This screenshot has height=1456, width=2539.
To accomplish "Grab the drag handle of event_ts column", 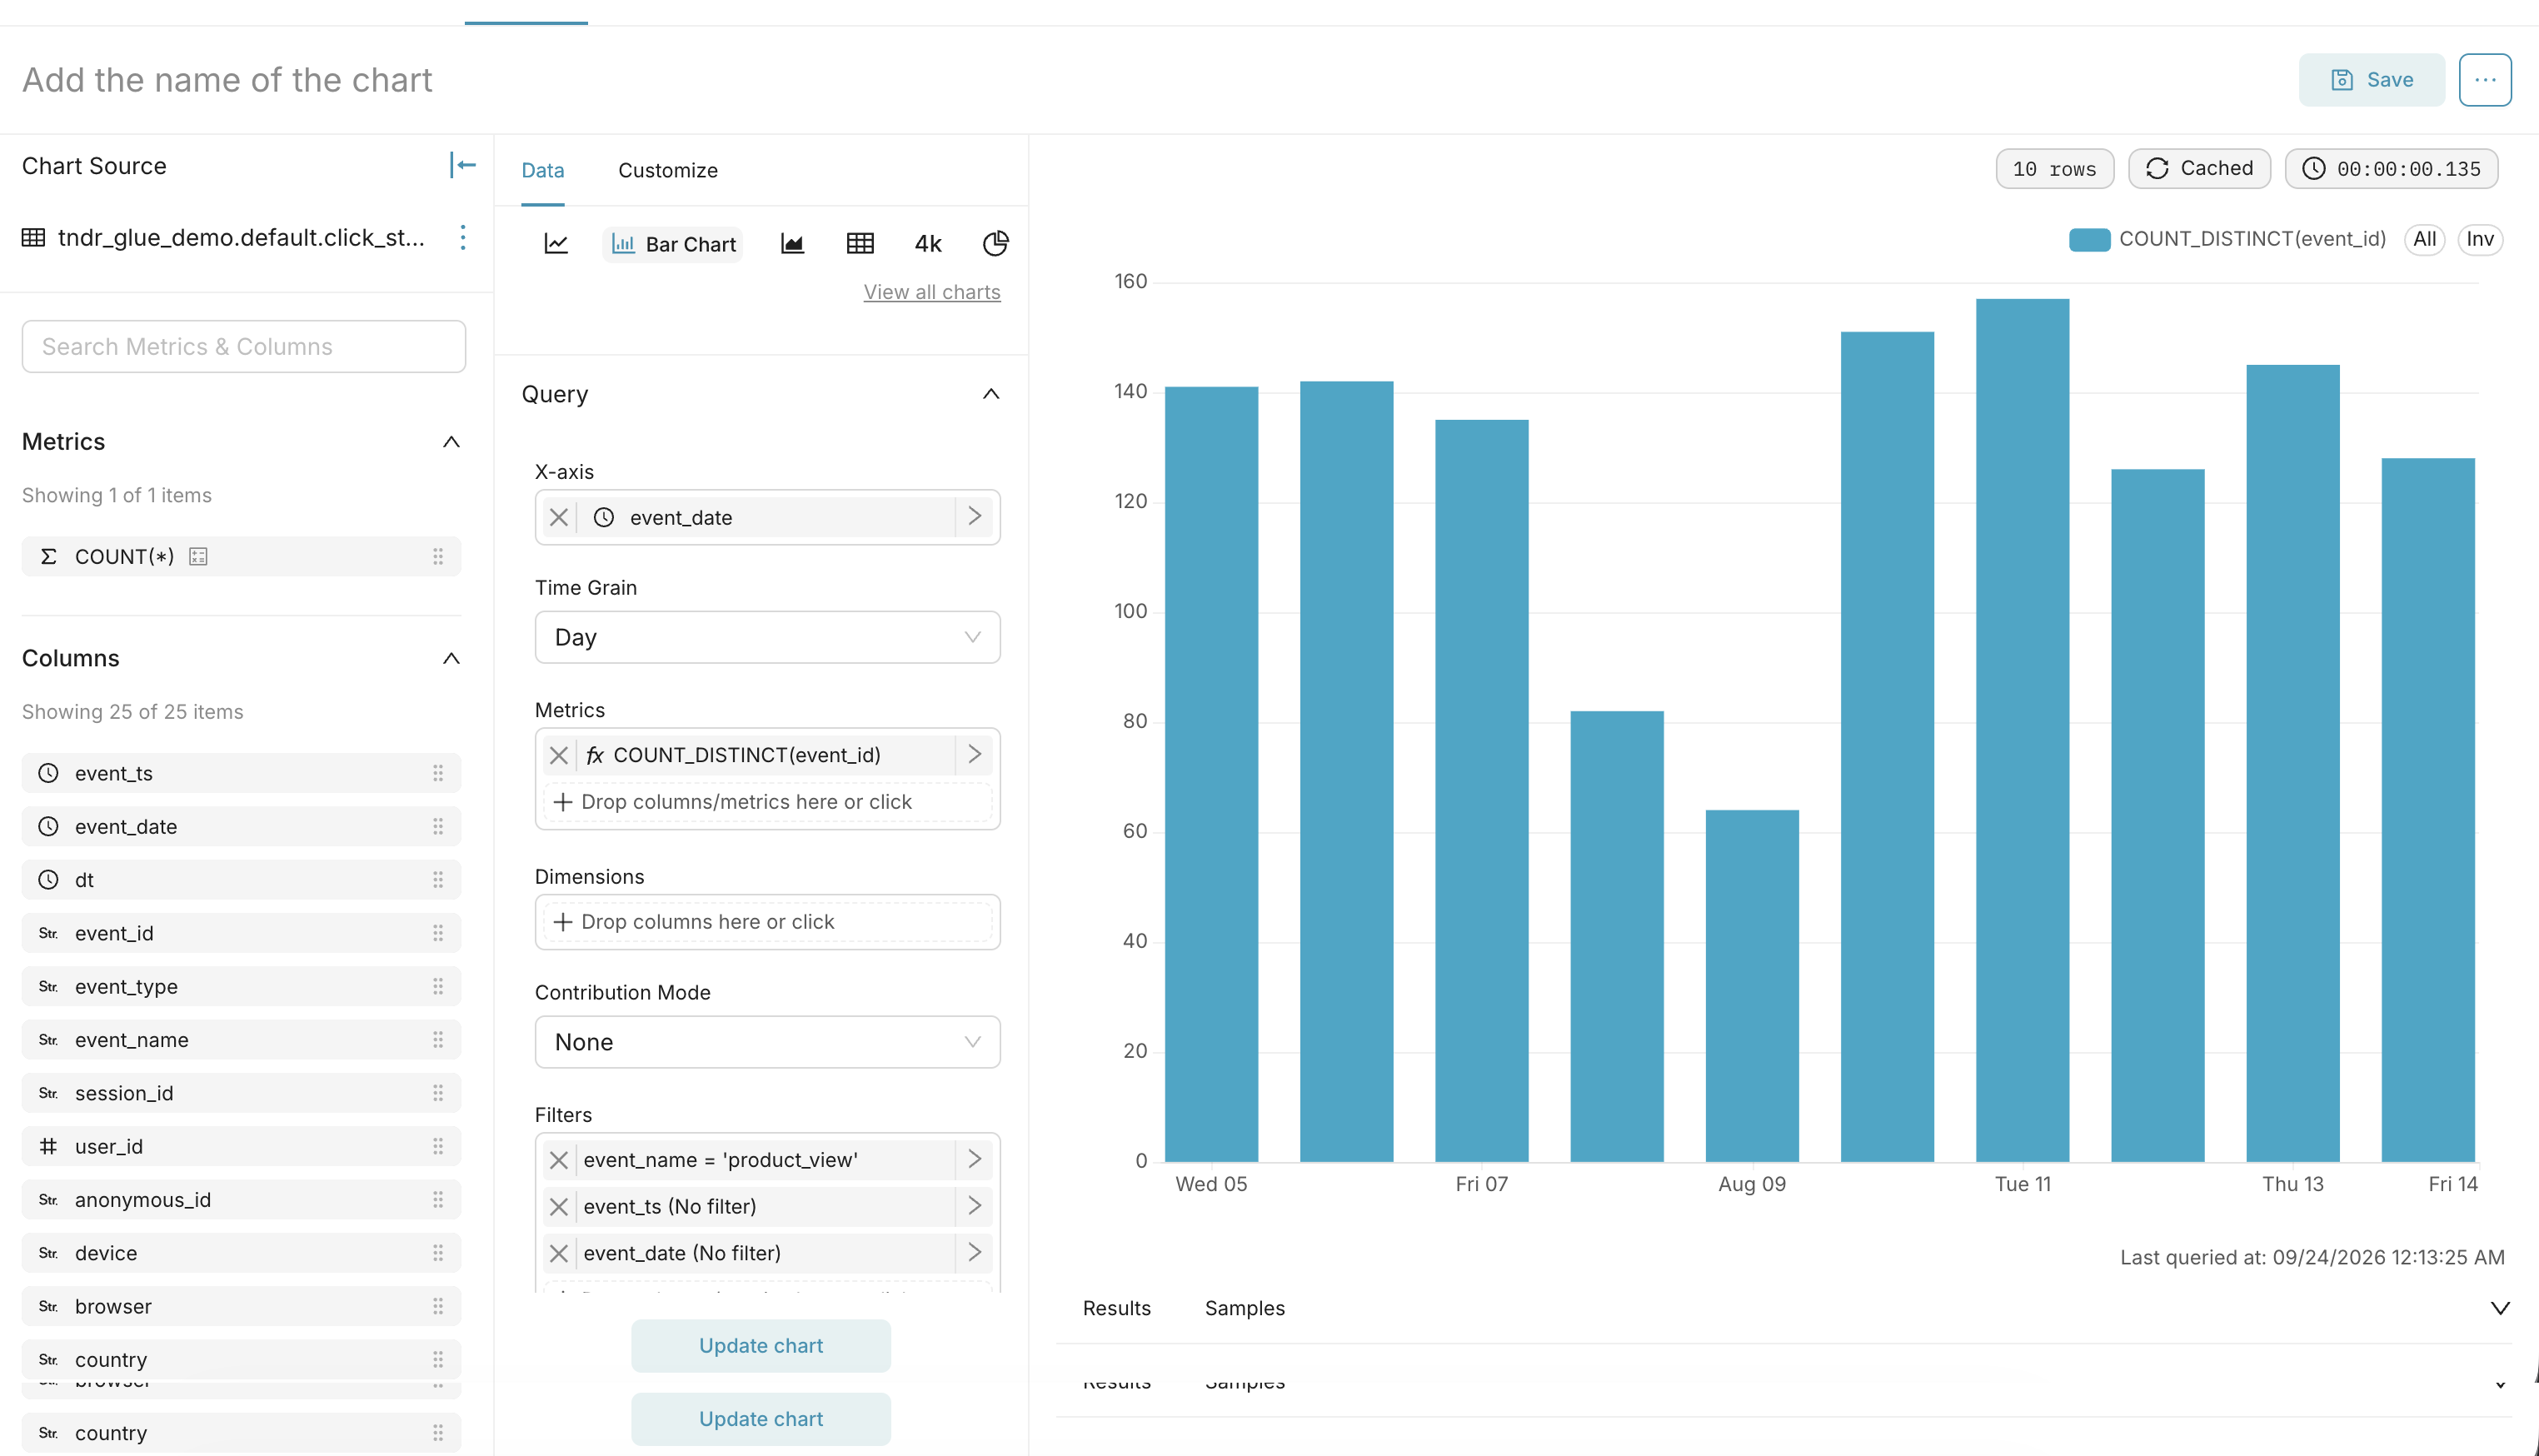I will click(438, 773).
